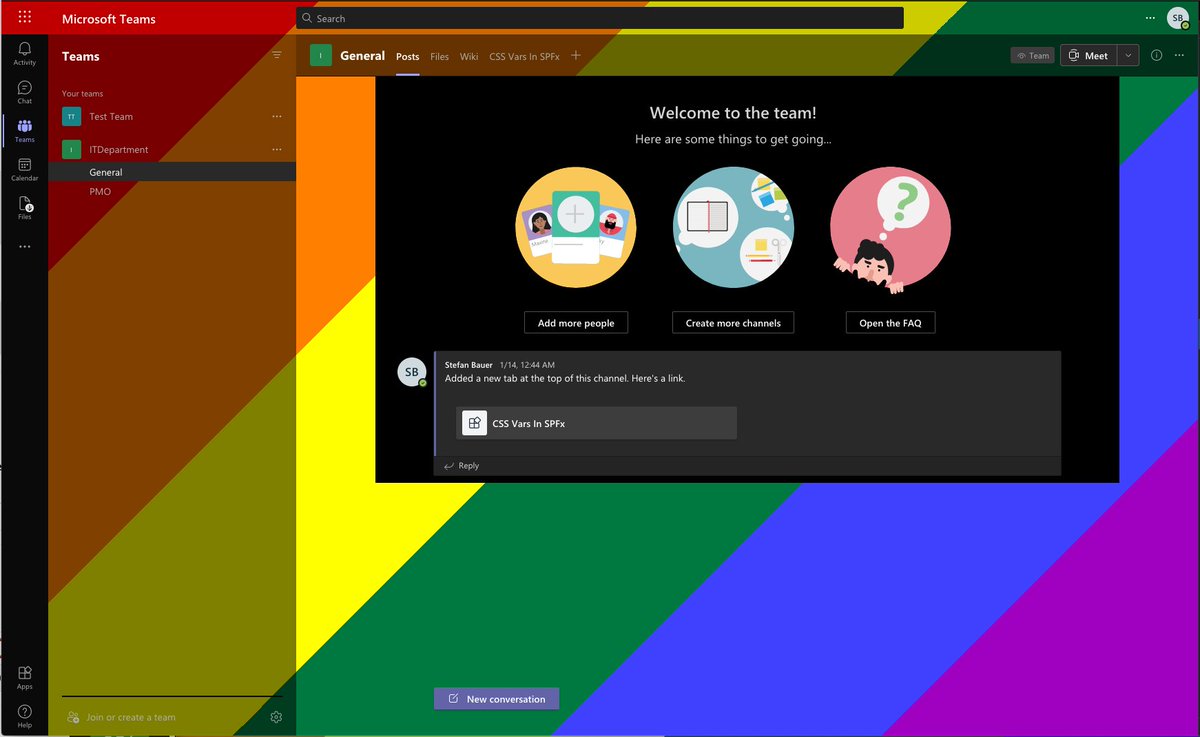1200x737 pixels.
Task: Open more options for Test Team
Action: pyautogui.click(x=277, y=116)
